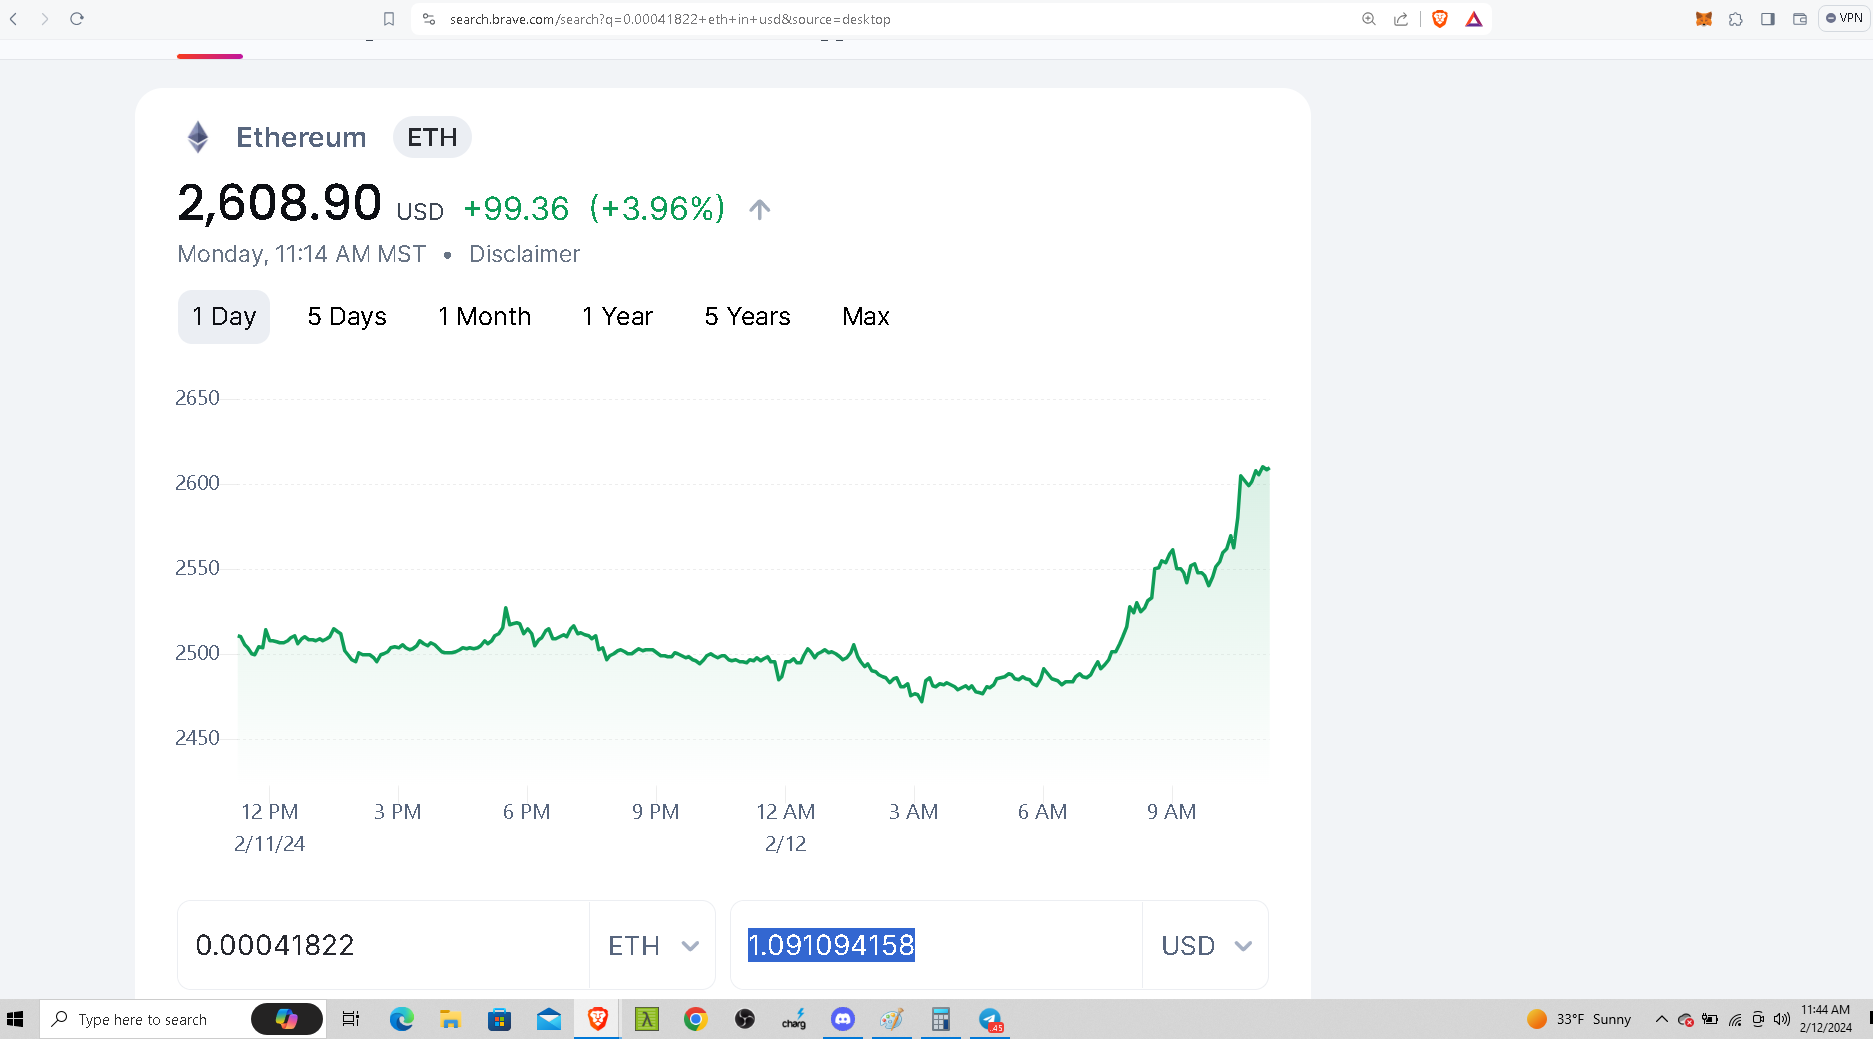Click the Brave browser taskbar icon
This screenshot has width=1873, height=1039.
tap(598, 1019)
